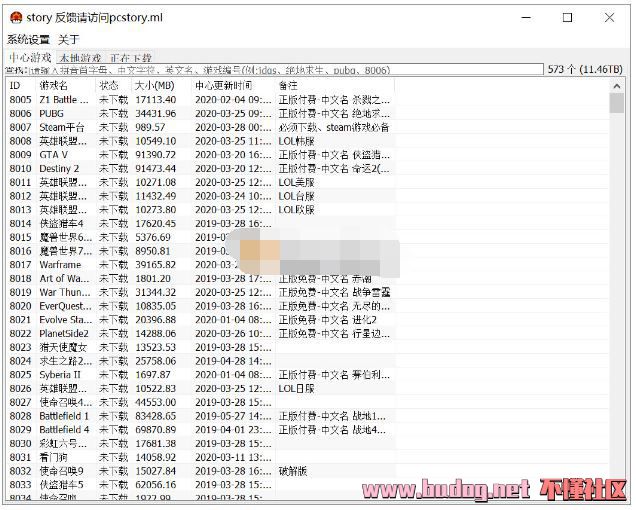Click the update time 2019-04-01 23:...
Image resolution: width=636 pixels, height=510 pixels.
(233, 430)
